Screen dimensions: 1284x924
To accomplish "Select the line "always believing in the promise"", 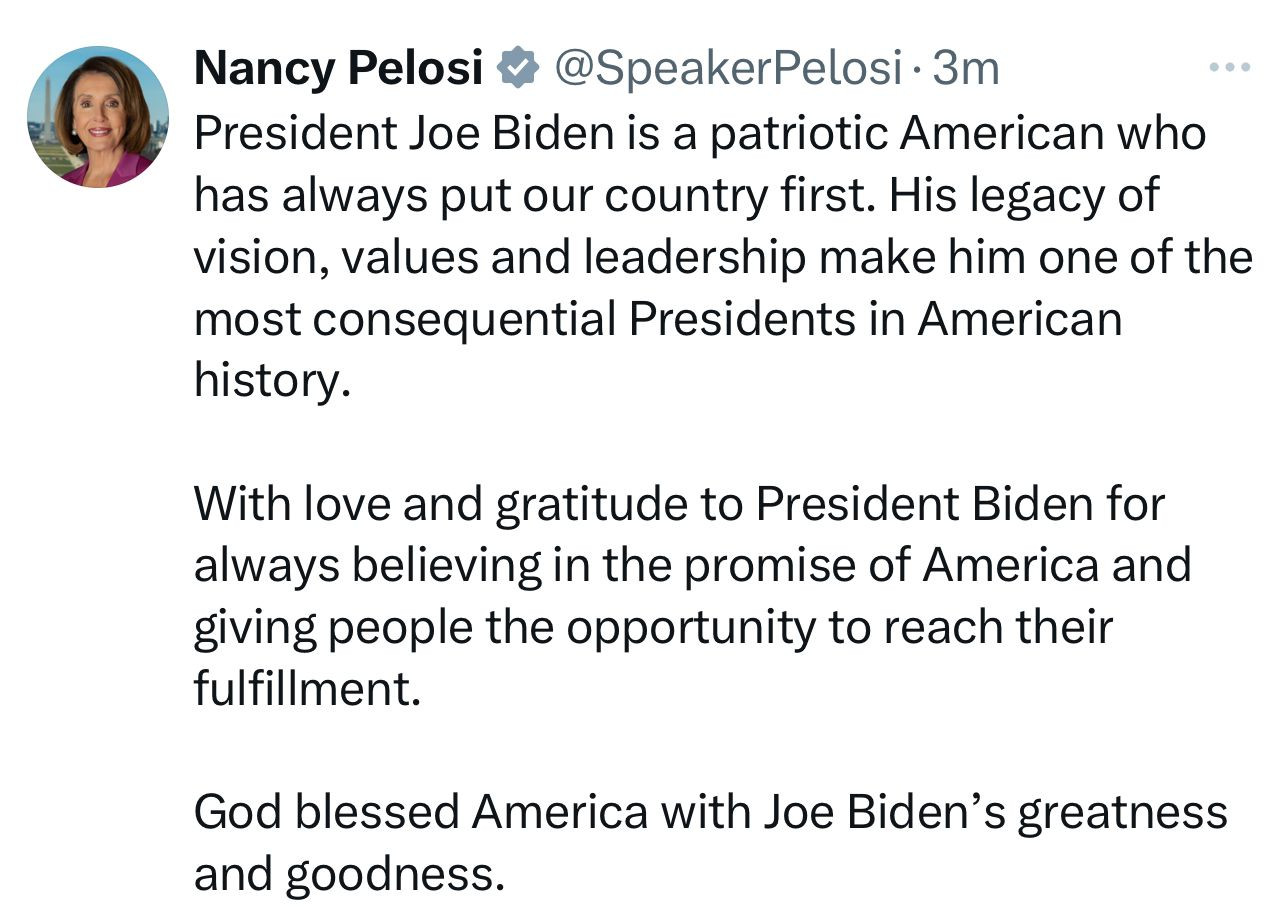I will point(692,565).
